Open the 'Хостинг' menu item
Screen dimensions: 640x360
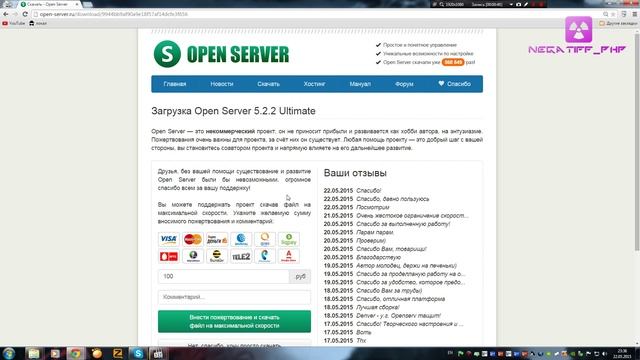point(314,84)
